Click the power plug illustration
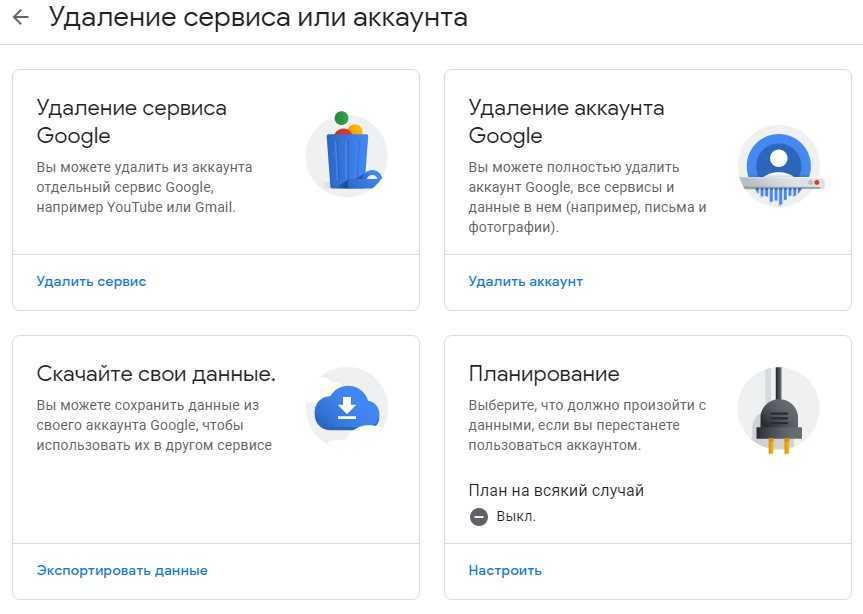863x614 pixels. pos(778,409)
